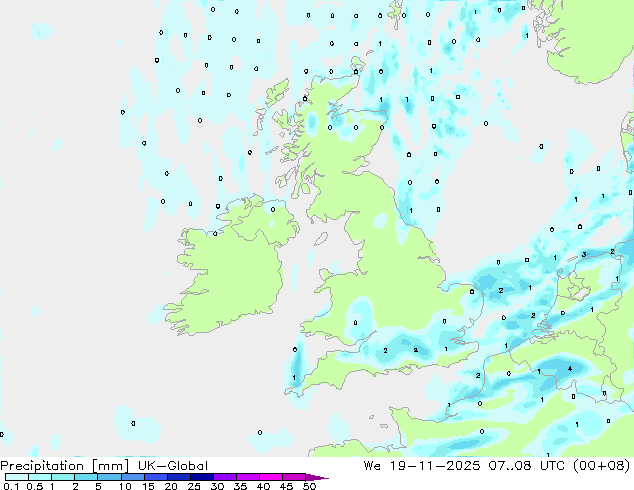This screenshot has height=490, width=634.
Task: Select the 25–30 navy legend swatch
Action: pos(202,477)
